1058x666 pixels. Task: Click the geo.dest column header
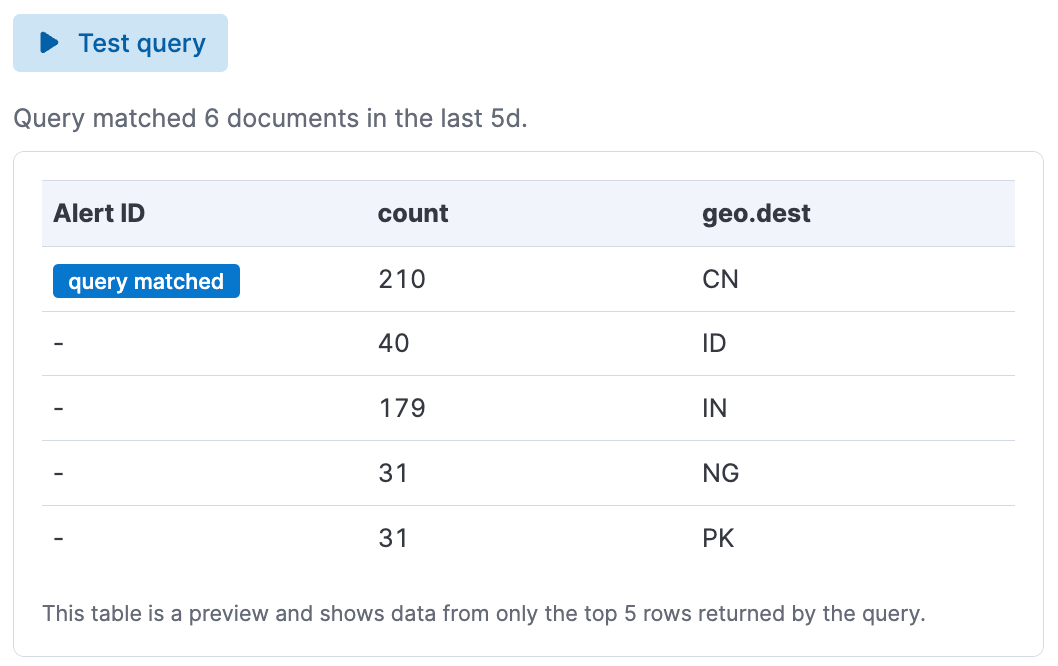point(756,213)
